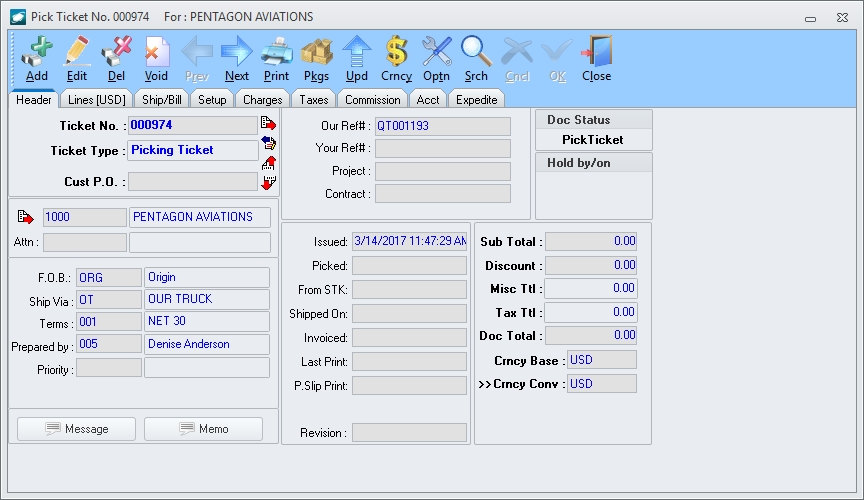This screenshot has width=864, height=500.
Task: Click the Message button
Action: pyautogui.click(x=77, y=429)
